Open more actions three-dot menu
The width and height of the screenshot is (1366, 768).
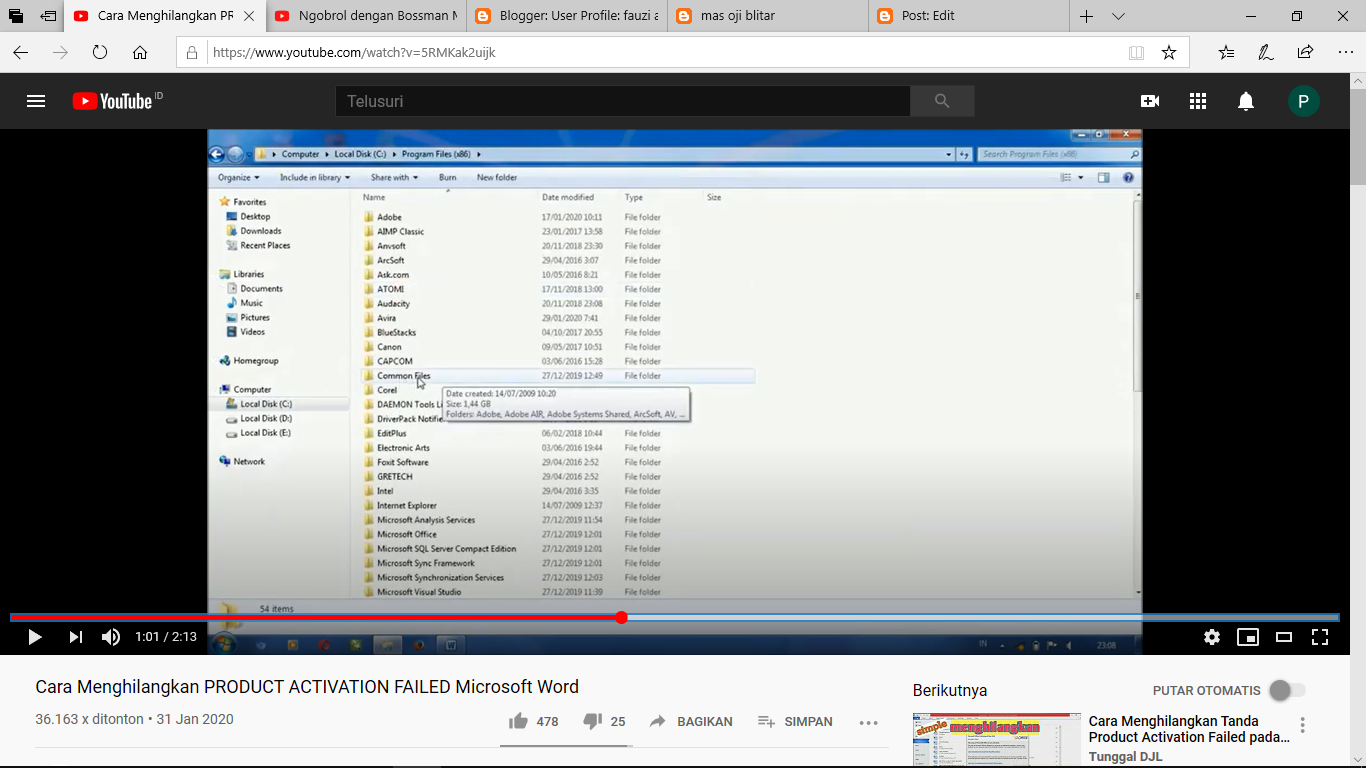pos(868,722)
